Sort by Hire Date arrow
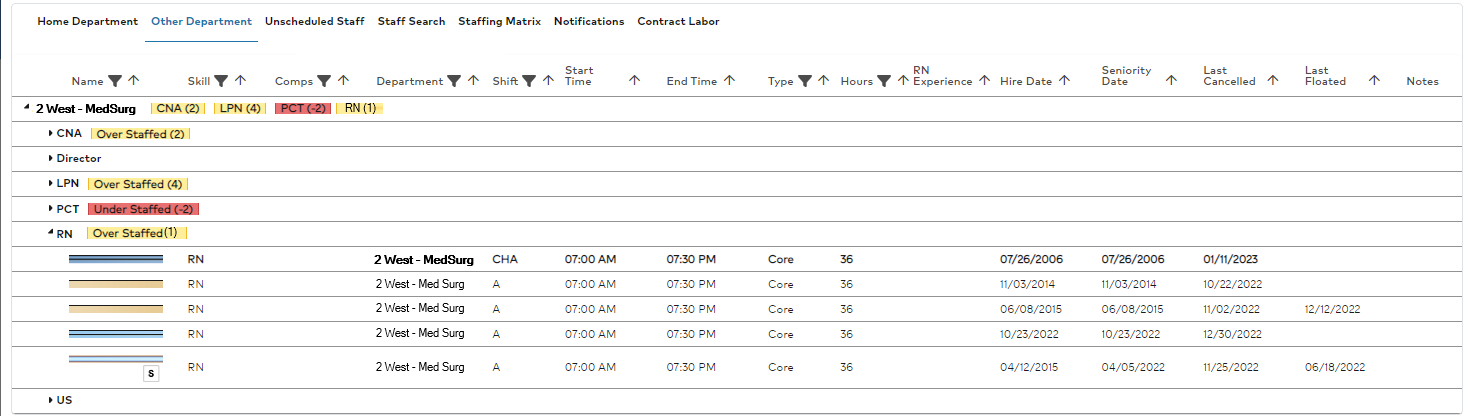 pos(1064,81)
